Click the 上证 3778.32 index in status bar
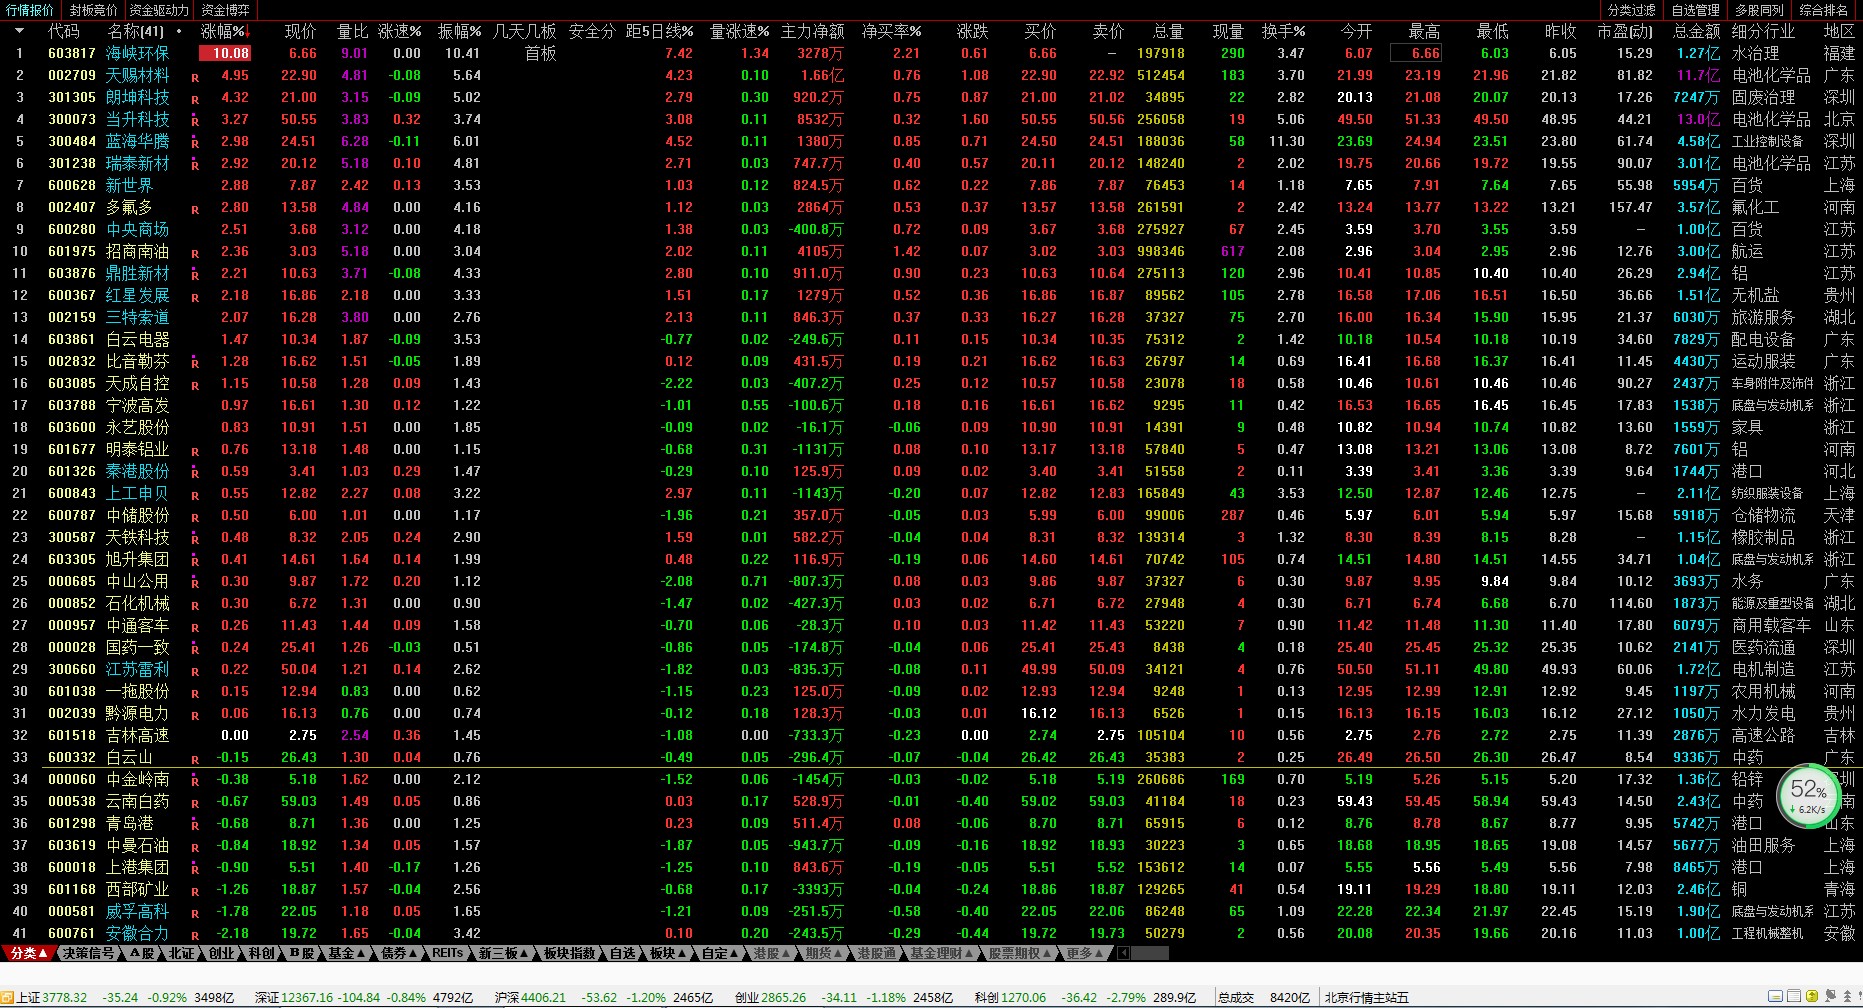Viewport: 1863px width, 1008px height. (x=52, y=997)
